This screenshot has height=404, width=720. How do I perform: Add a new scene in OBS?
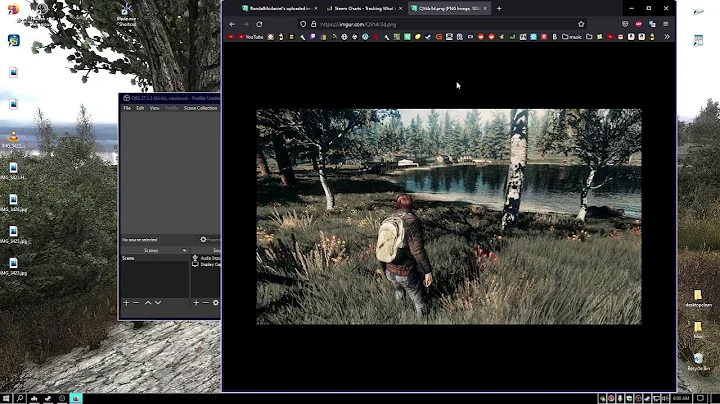coord(126,303)
